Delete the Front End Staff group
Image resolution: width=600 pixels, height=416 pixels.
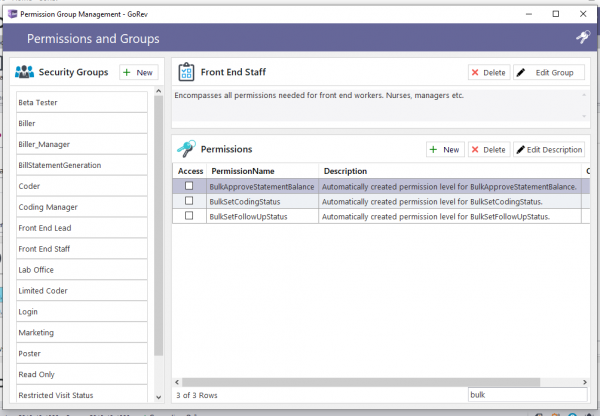(x=488, y=73)
